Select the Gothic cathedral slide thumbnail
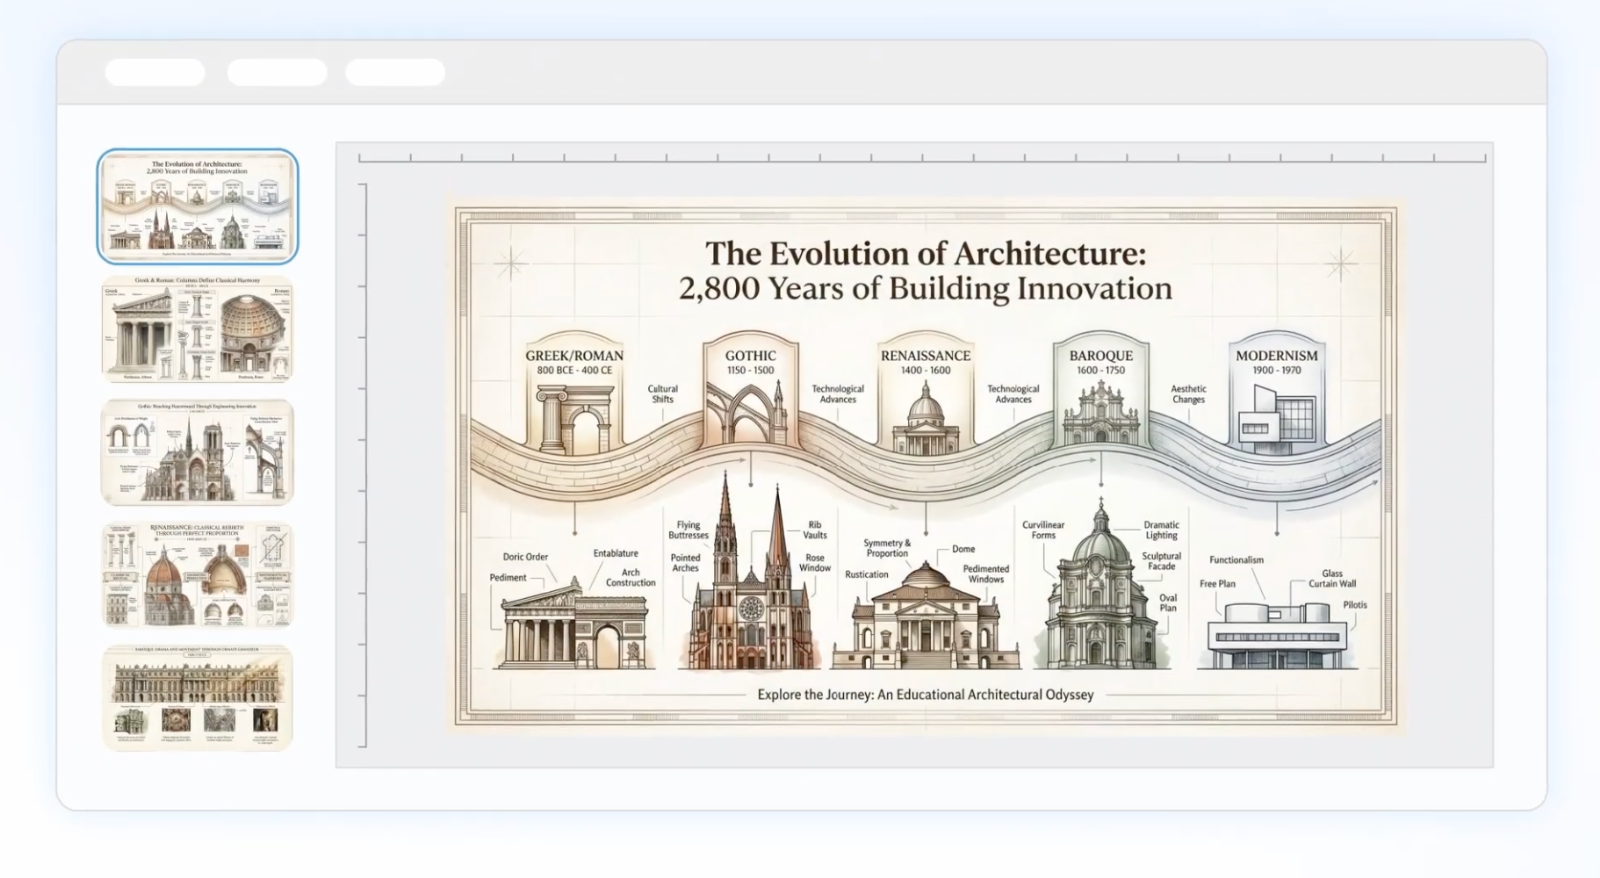 [x=197, y=452]
